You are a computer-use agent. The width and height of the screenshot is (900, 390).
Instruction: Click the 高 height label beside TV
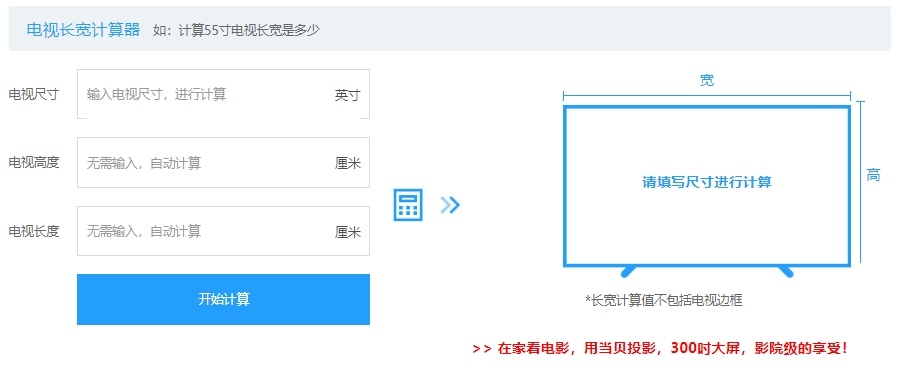pos(873,175)
